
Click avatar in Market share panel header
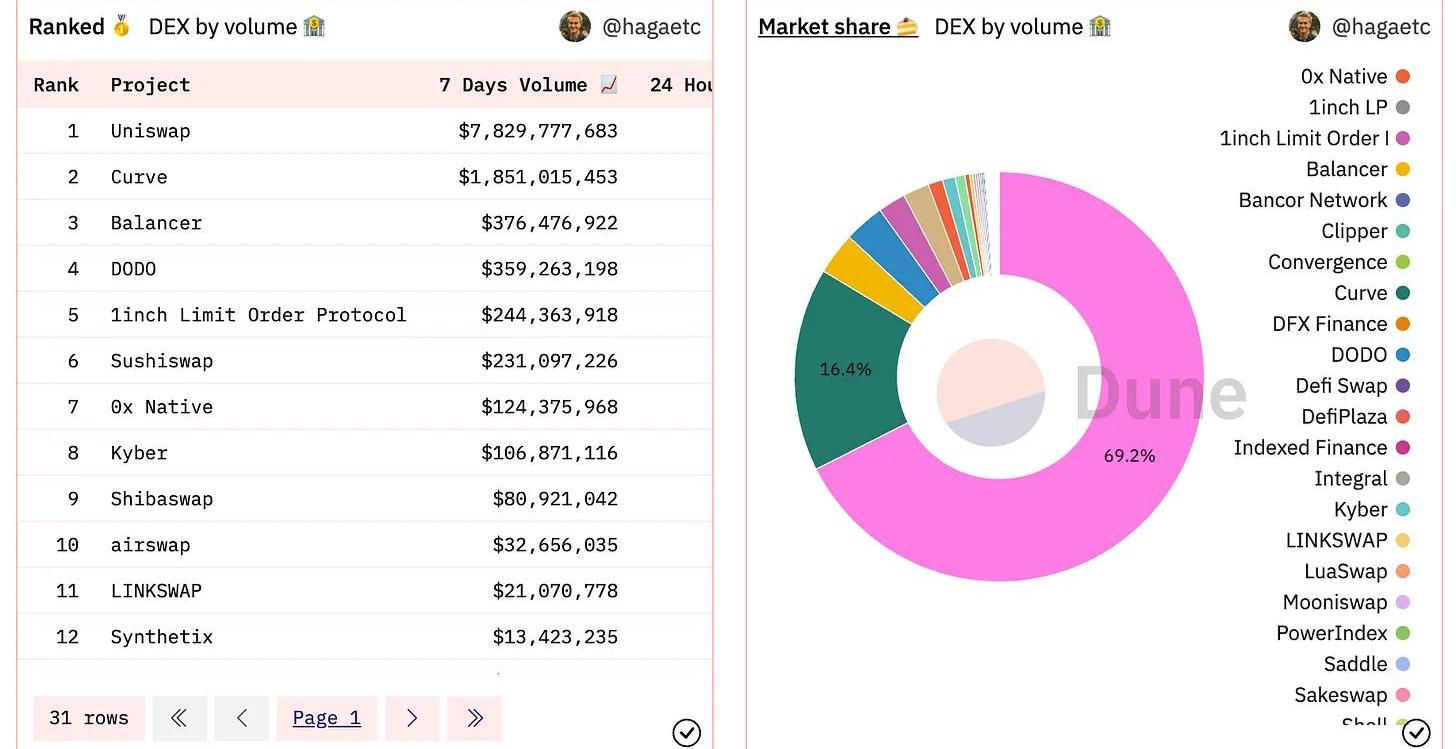1304,27
